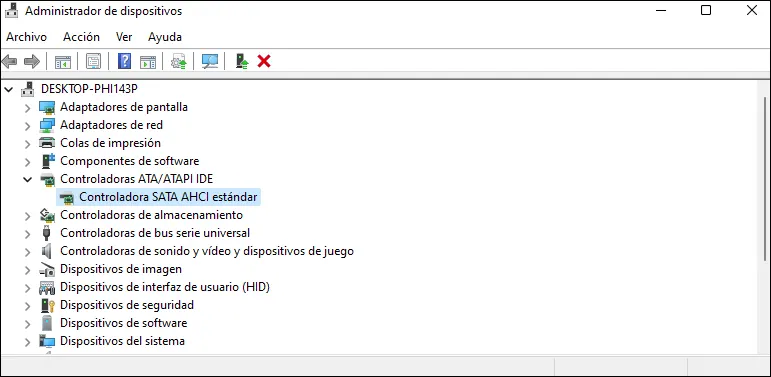Select Adaptadores de pantalla label
771x377 pixels.
[x=124, y=107]
